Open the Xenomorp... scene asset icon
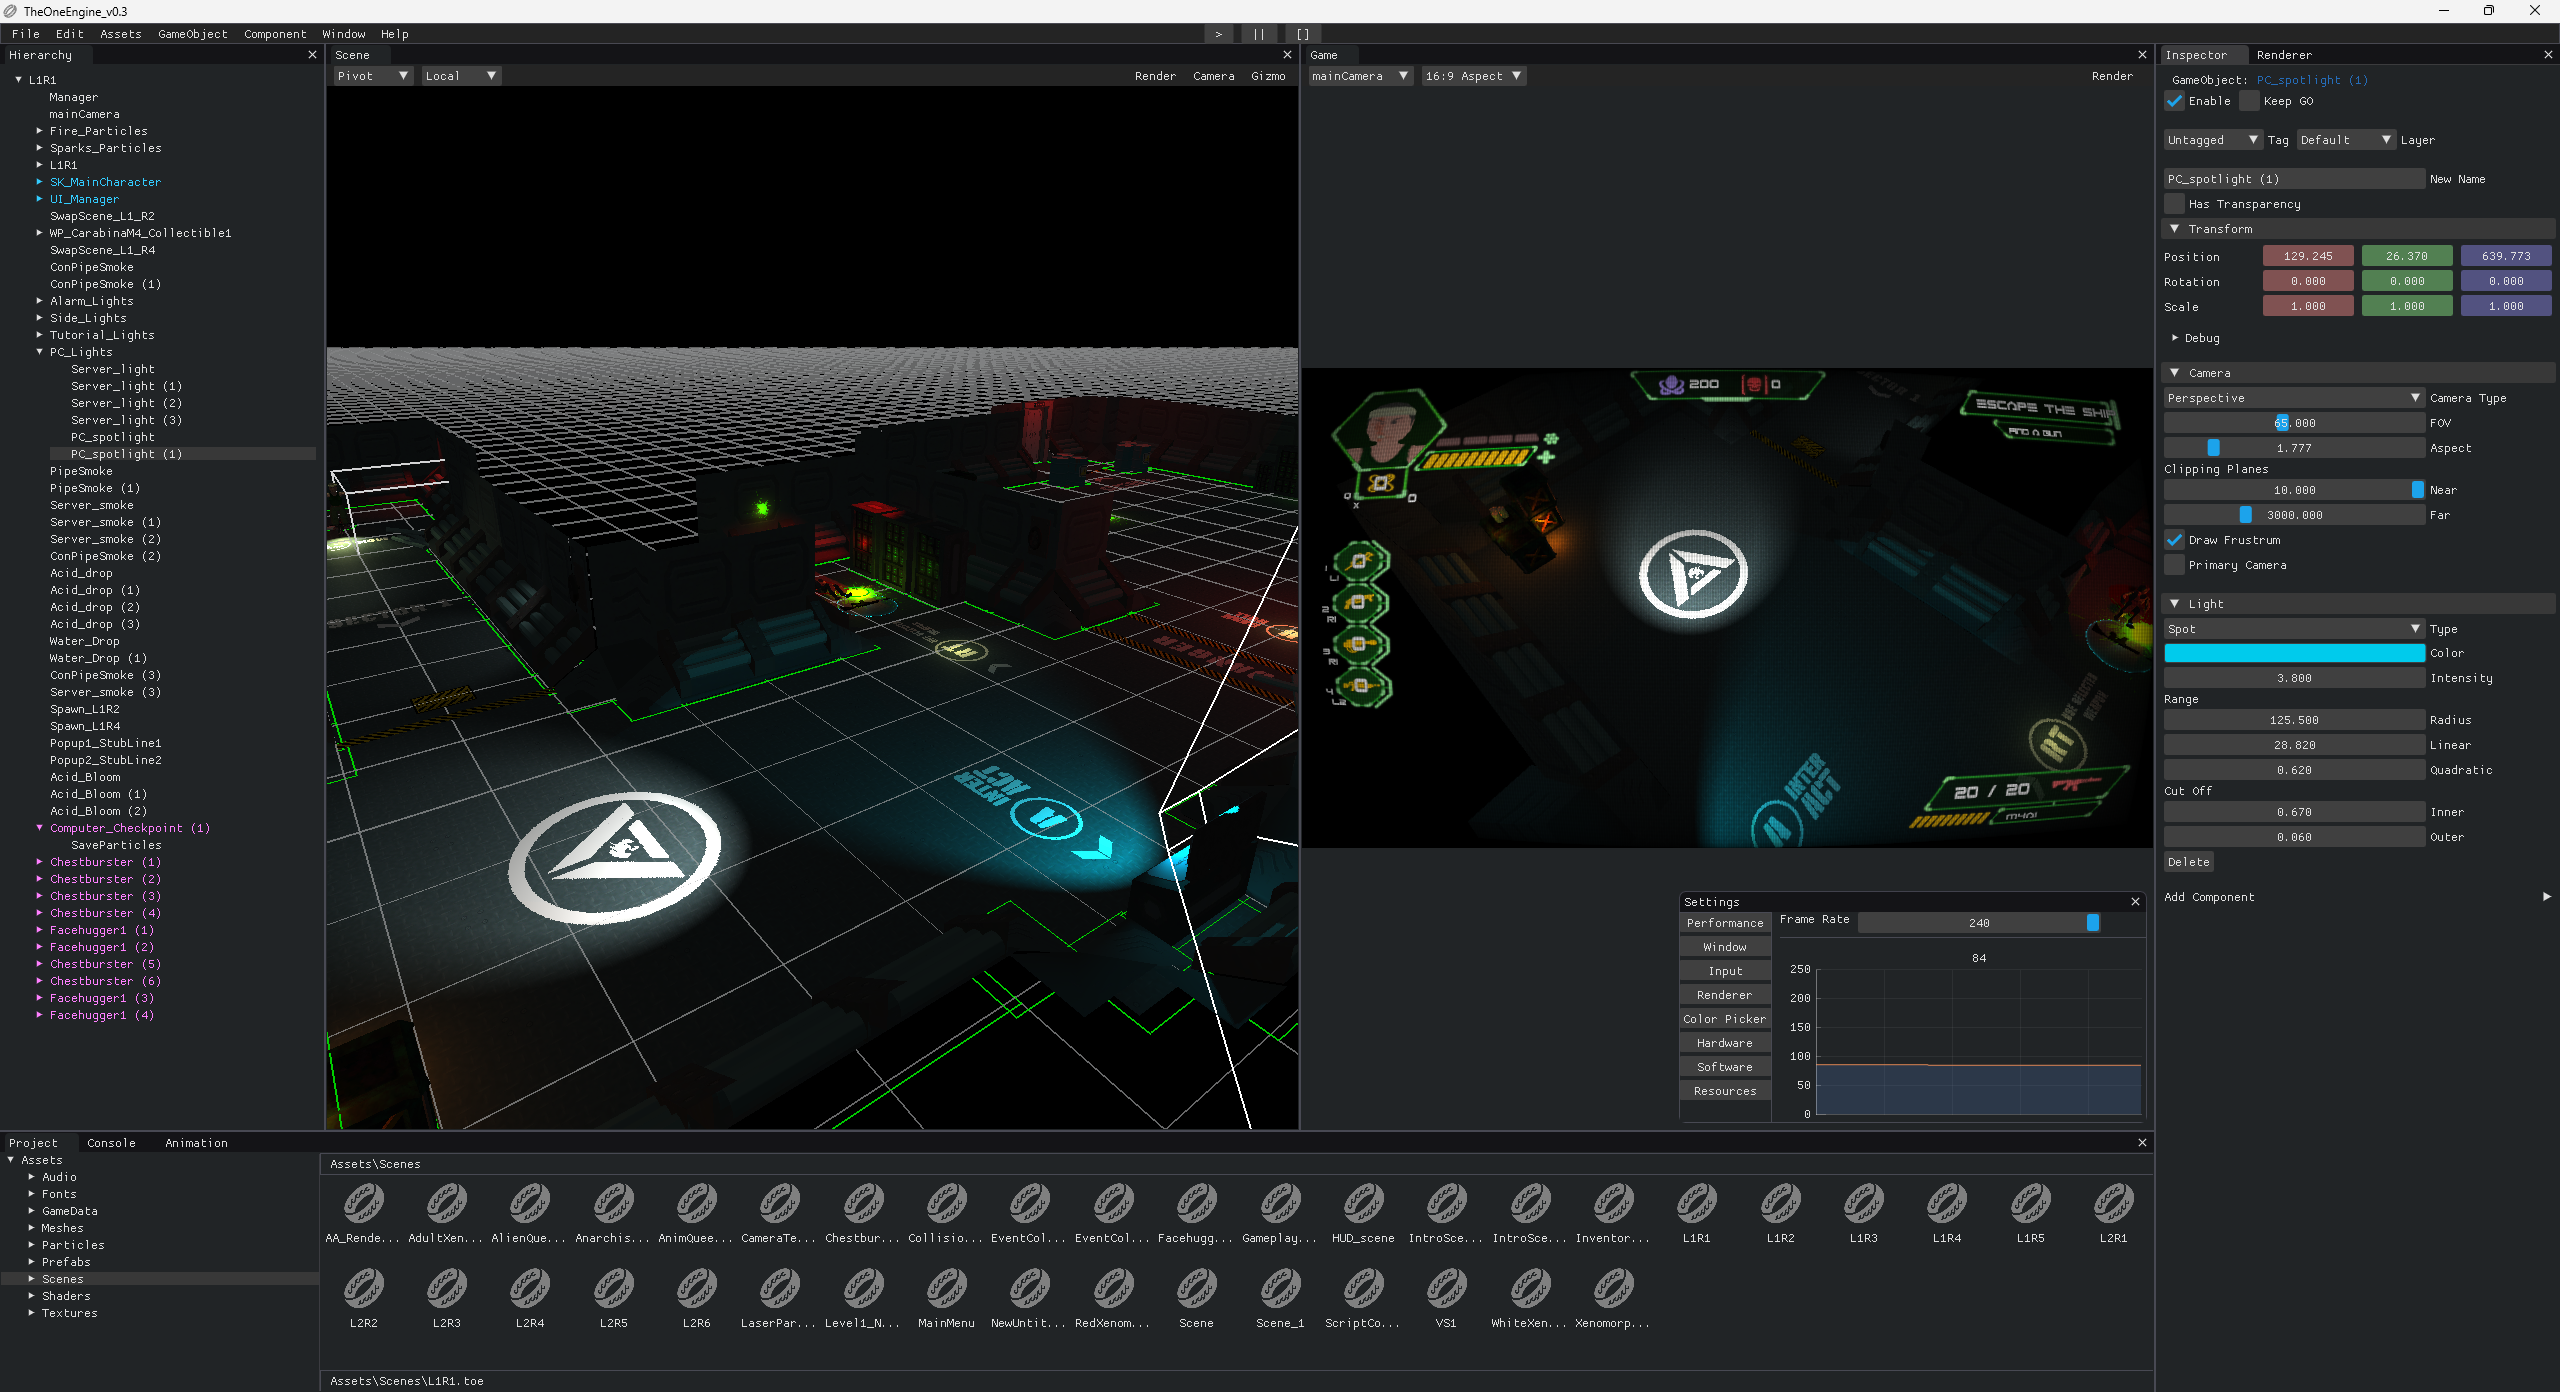 1613,1289
